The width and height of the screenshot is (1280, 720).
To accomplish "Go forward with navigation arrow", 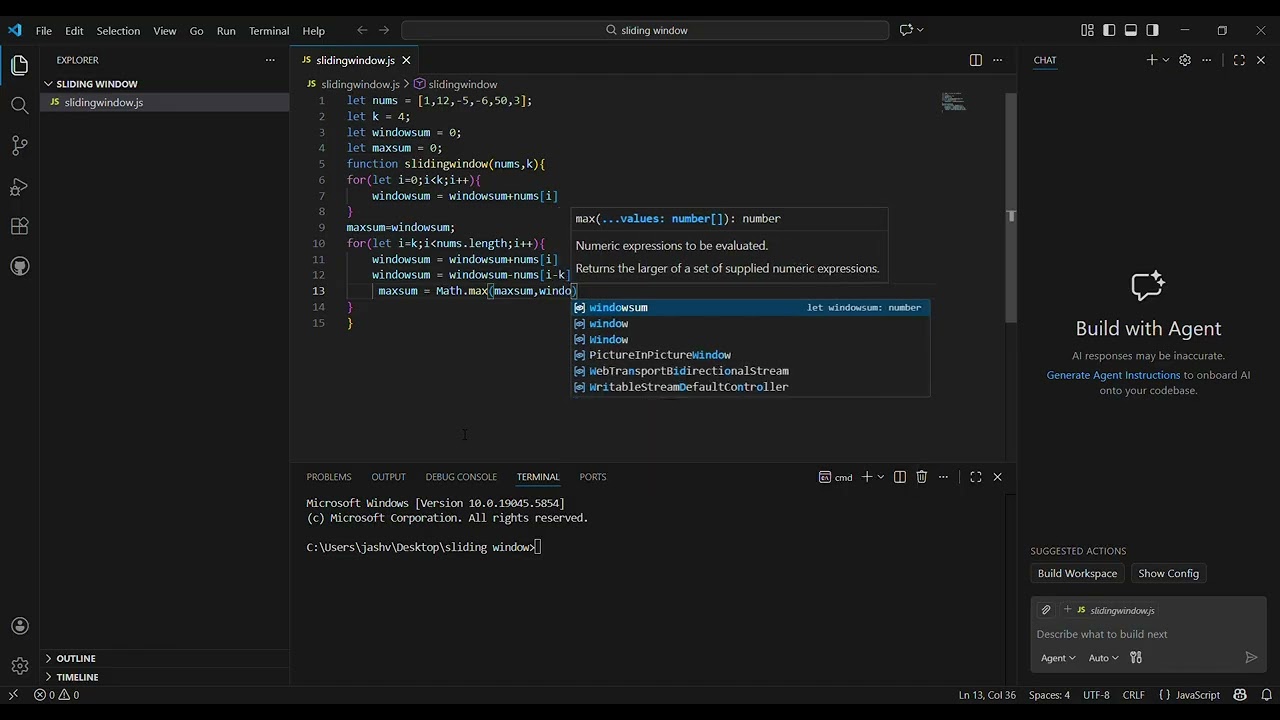I will [385, 30].
